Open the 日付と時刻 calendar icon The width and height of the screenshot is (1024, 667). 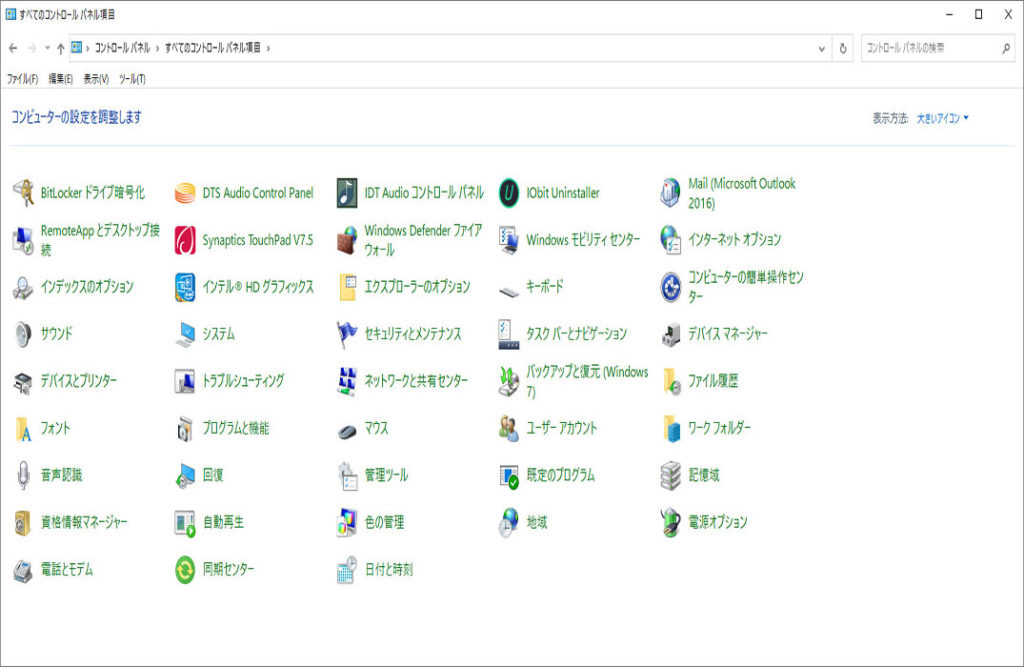click(x=347, y=570)
